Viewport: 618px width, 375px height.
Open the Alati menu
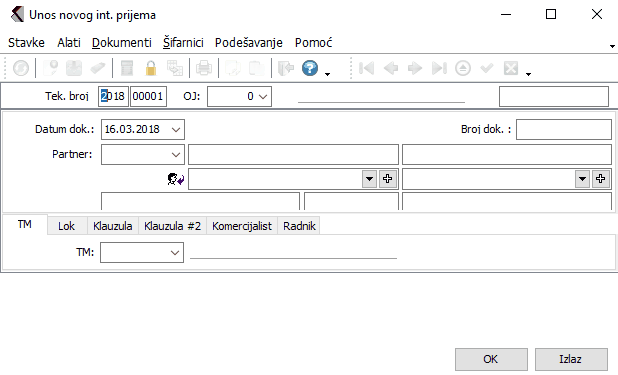[69, 43]
